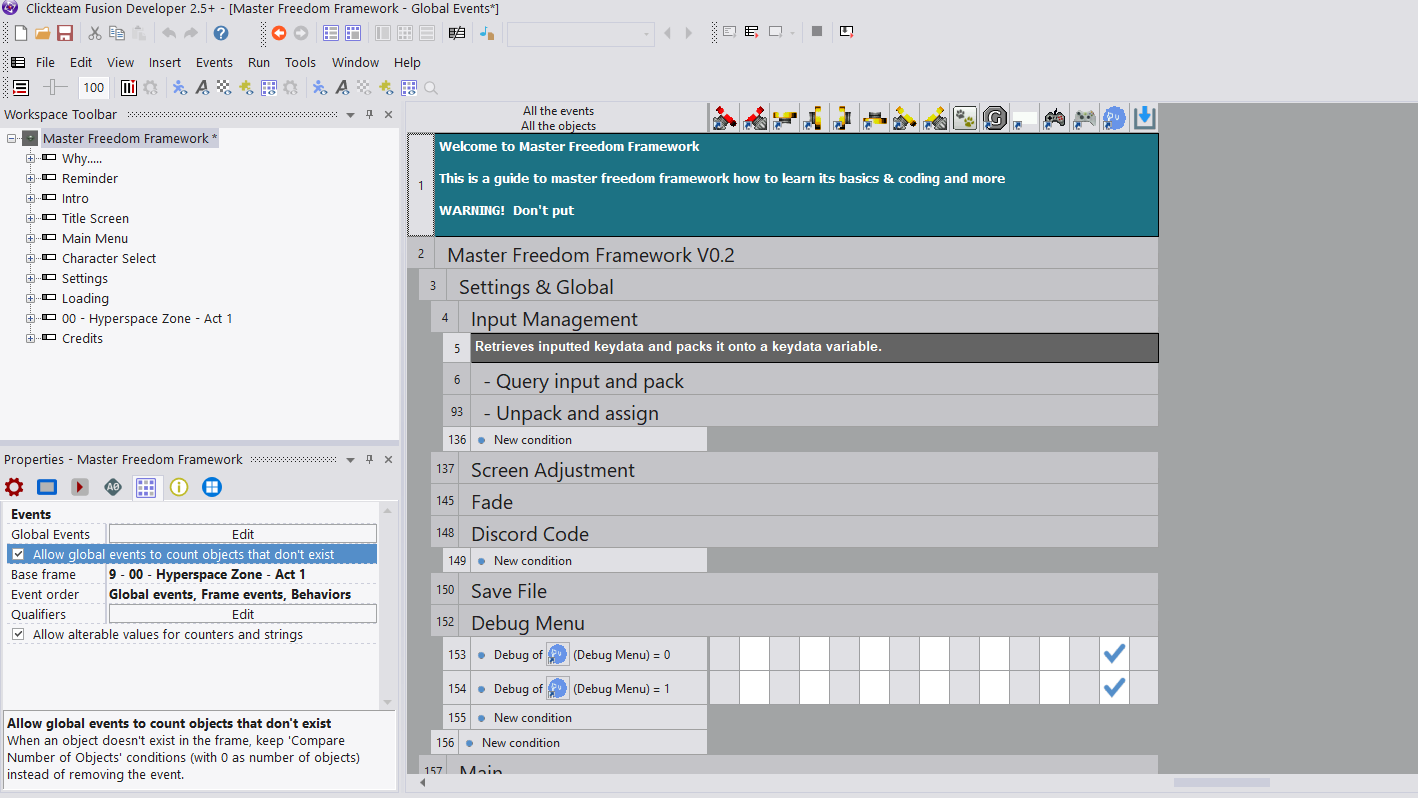Open the Events menu
The height and width of the screenshot is (798, 1418).
pyautogui.click(x=214, y=62)
